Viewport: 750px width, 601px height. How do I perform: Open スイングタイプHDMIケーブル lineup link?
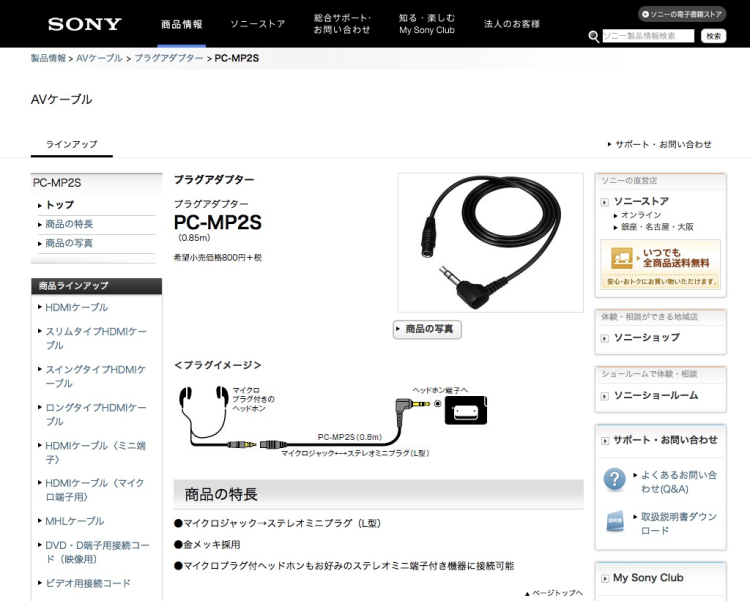95,377
